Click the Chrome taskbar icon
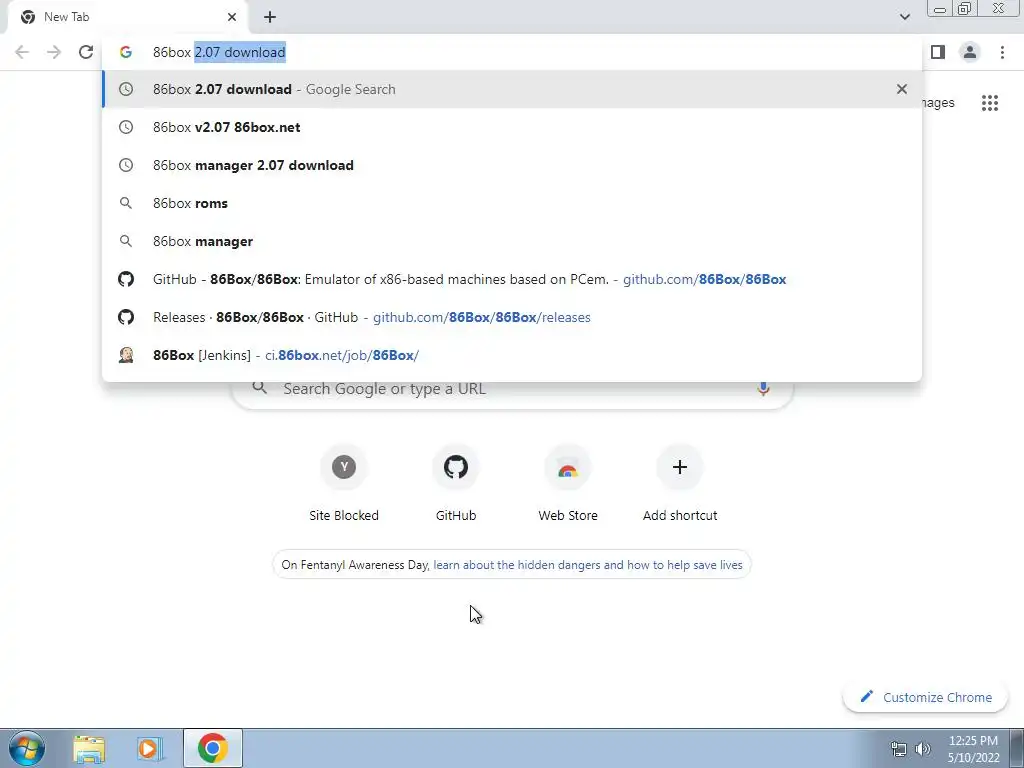1024x768 pixels. pos(212,748)
